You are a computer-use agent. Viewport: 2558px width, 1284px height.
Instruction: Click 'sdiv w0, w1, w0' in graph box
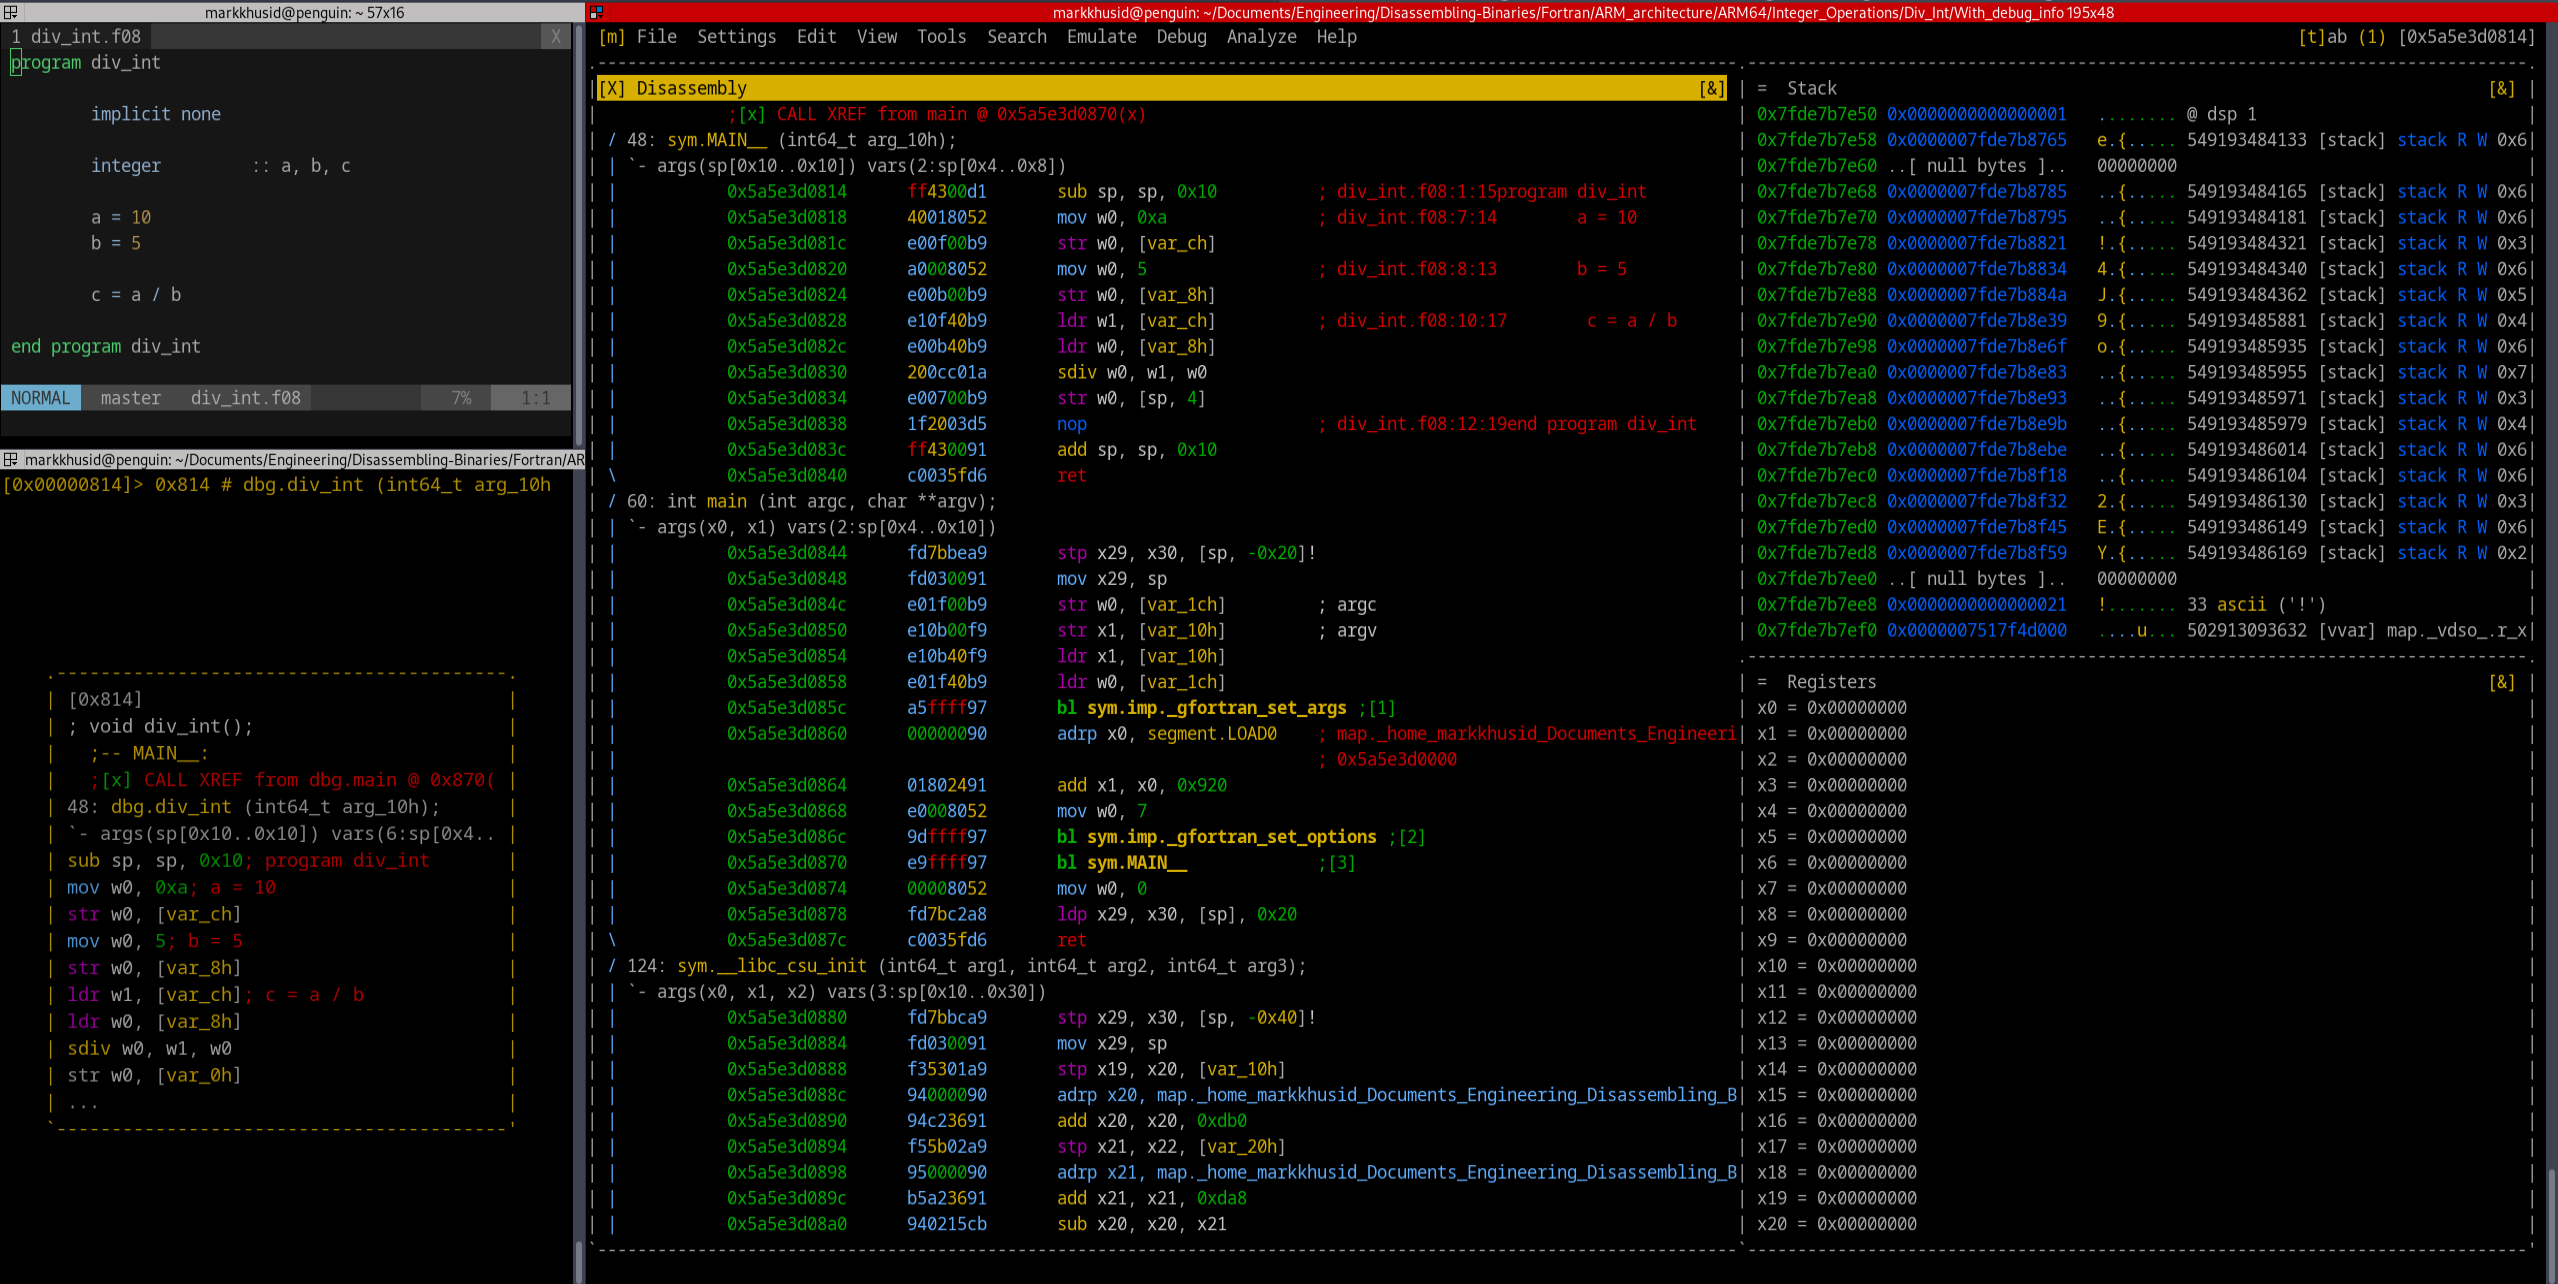(150, 1049)
